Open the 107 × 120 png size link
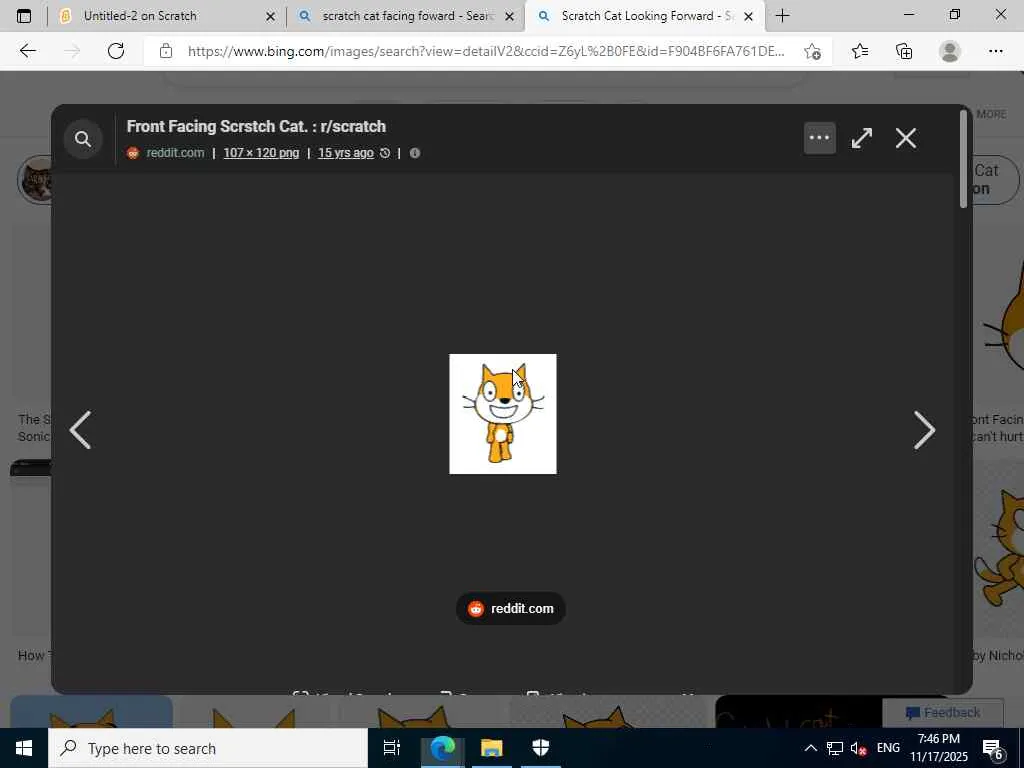Viewport: 1024px width, 768px height. pyautogui.click(x=261, y=153)
